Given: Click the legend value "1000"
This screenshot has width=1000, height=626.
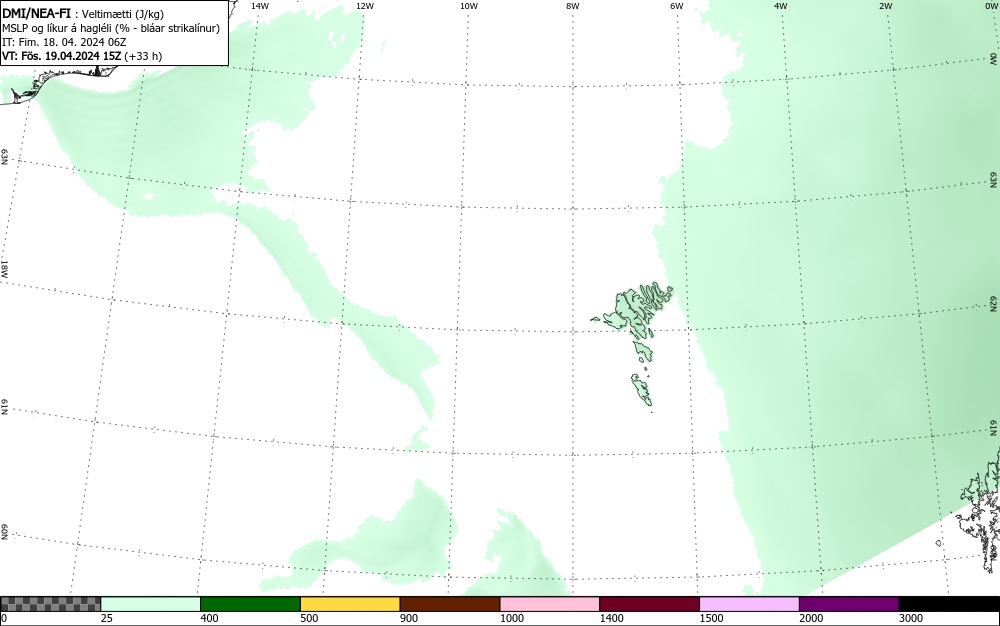Looking at the screenshot, I should pyautogui.click(x=512, y=618).
